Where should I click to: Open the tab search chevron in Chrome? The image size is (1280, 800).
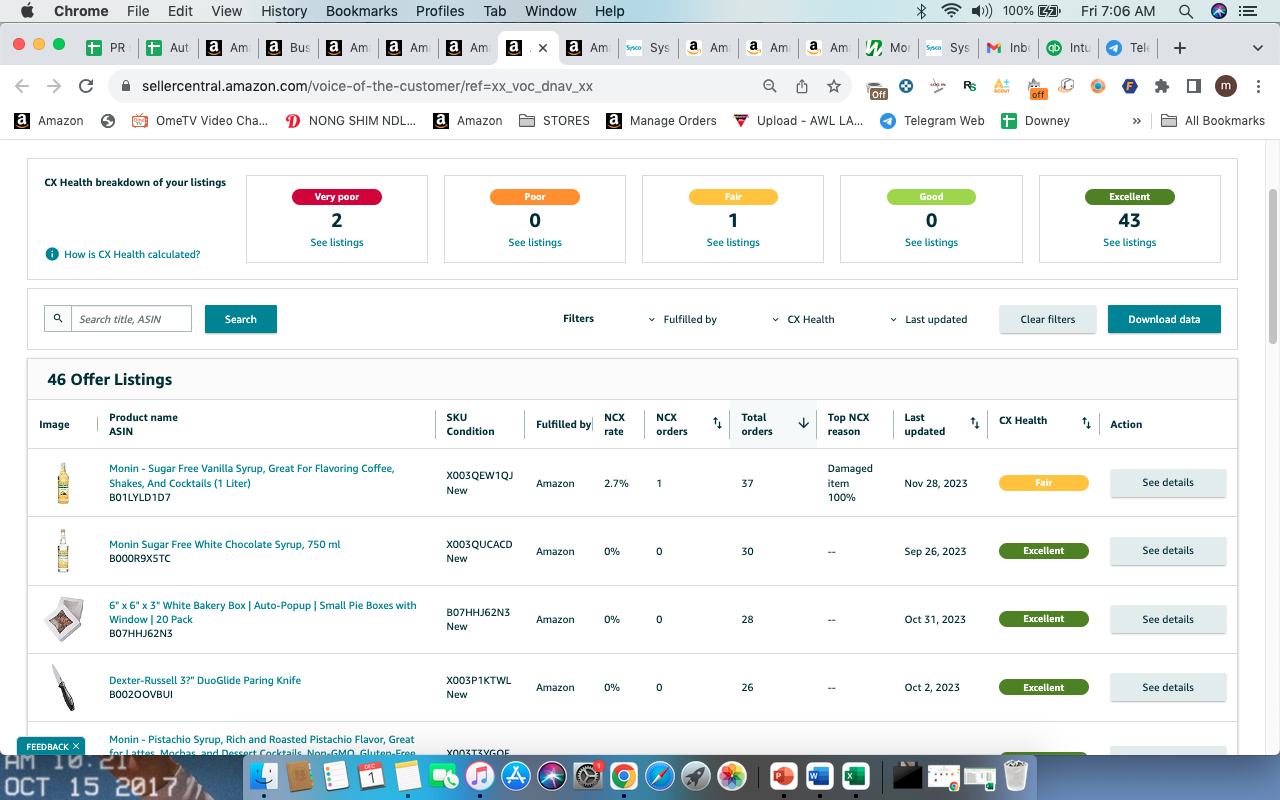click(1258, 48)
